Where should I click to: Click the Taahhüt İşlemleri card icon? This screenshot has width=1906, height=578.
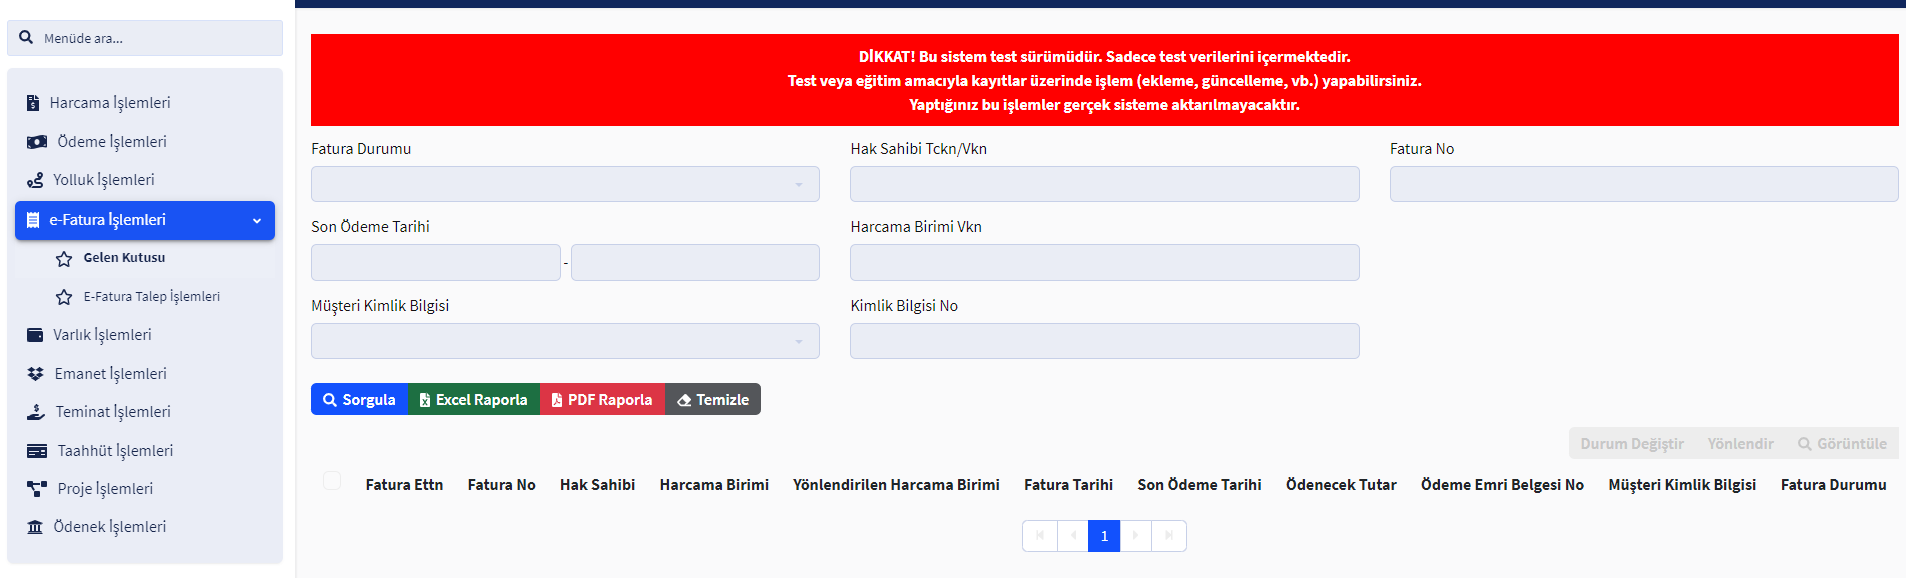click(x=37, y=451)
